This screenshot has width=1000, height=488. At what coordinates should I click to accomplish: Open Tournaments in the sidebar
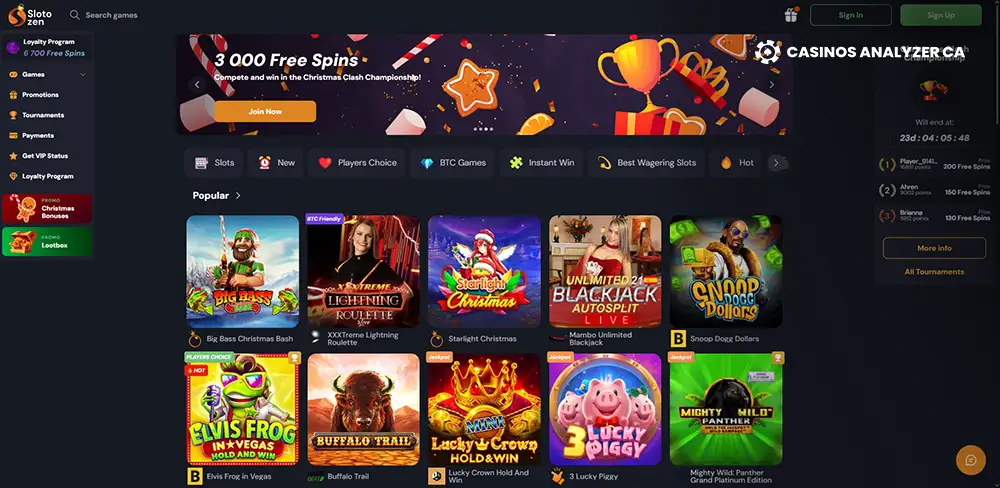(42, 115)
